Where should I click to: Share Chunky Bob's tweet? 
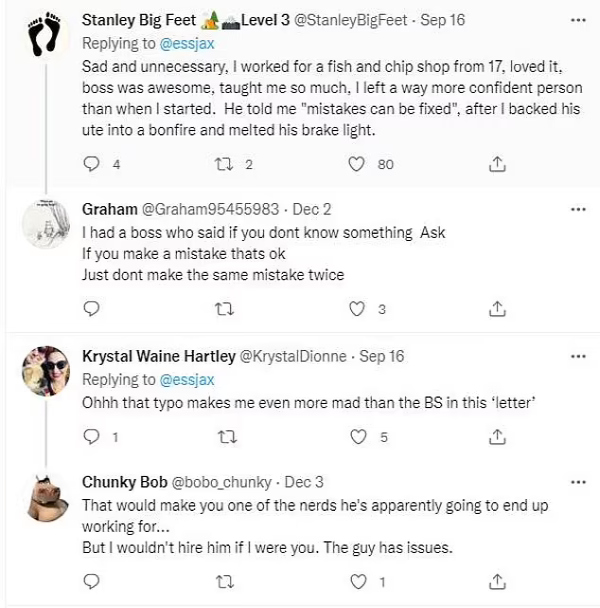tap(495, 581)
